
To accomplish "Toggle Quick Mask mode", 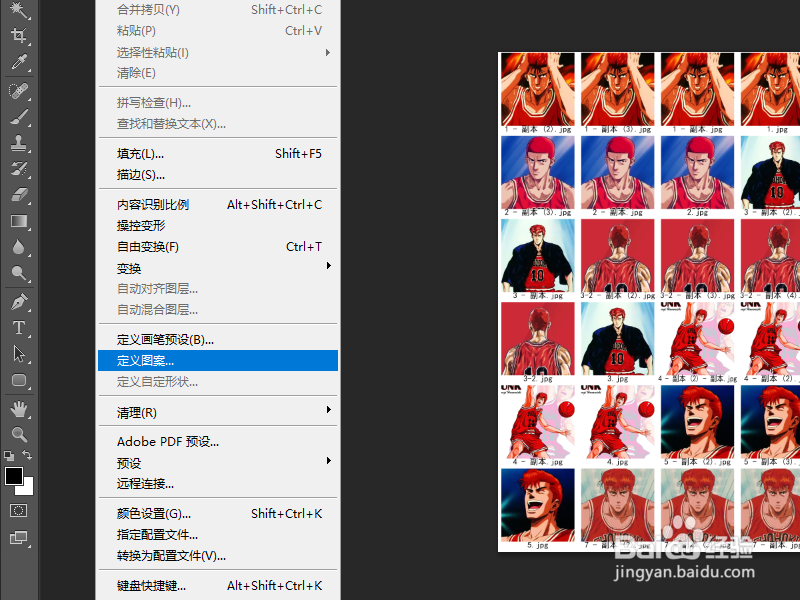I will click(19, 510).
